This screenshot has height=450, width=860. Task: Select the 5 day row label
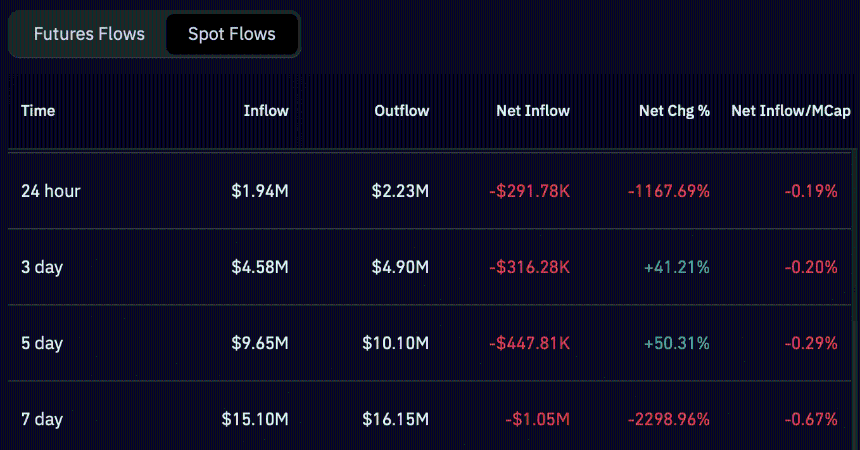click(x=42, y=344)
